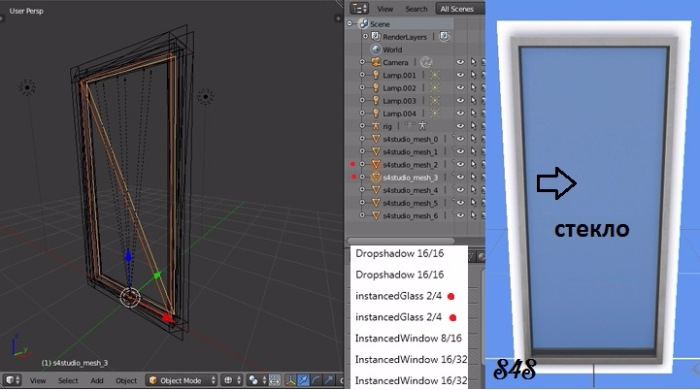
Task: Toggle selectability cursor for s4studio_mesh_5
Action: pos(473,203)
